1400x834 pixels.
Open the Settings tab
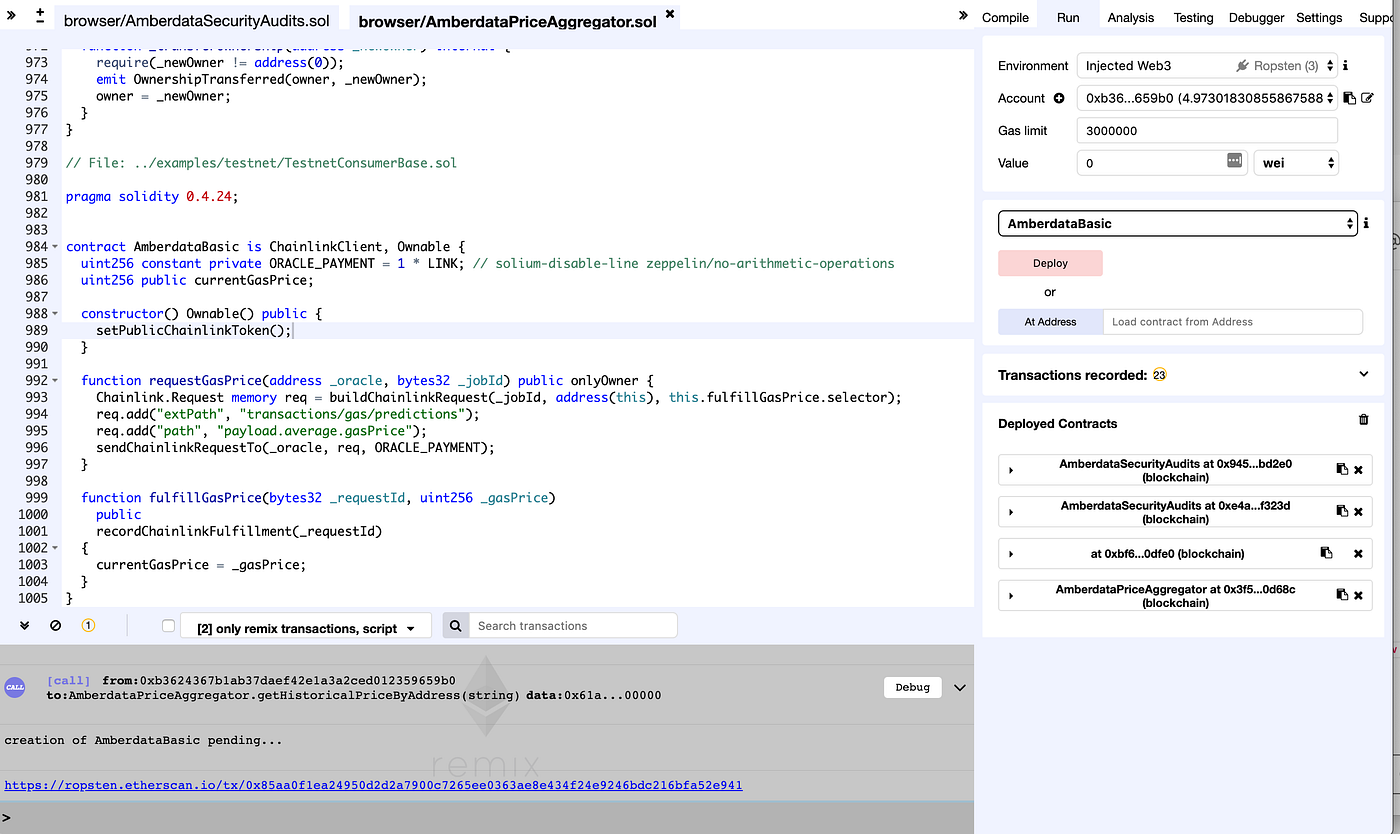point(1319,17)
